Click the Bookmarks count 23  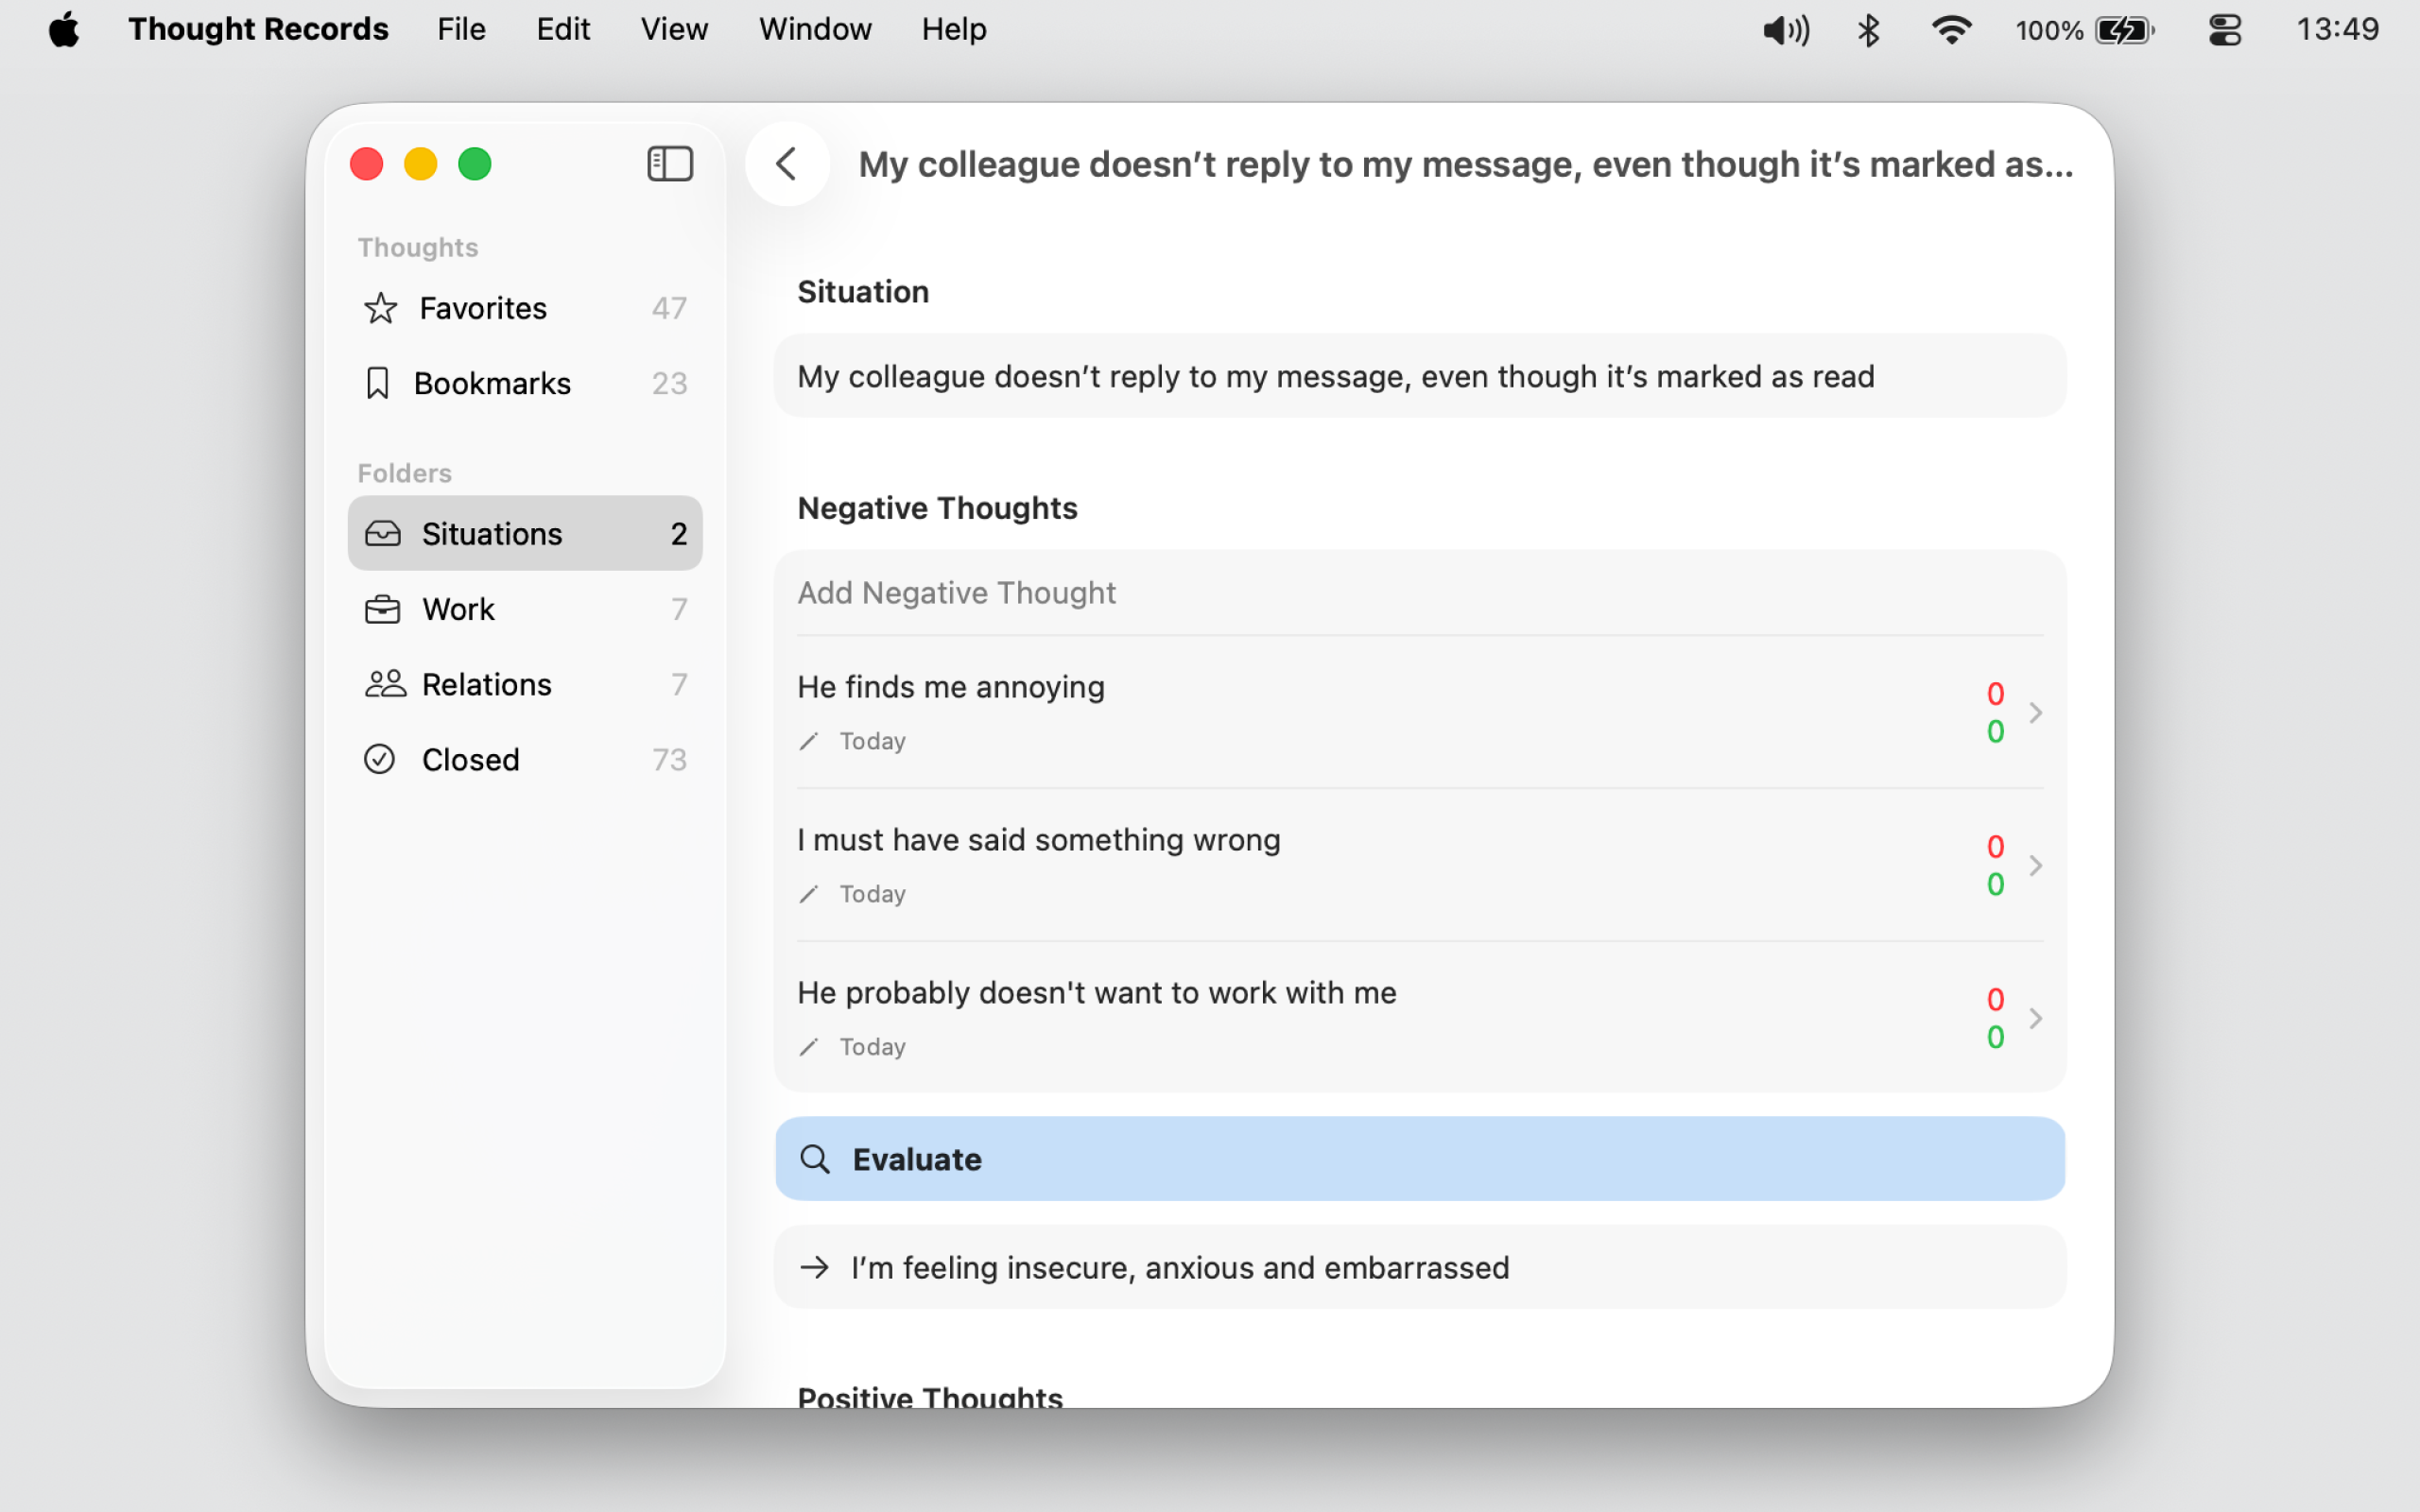(669, 383)
